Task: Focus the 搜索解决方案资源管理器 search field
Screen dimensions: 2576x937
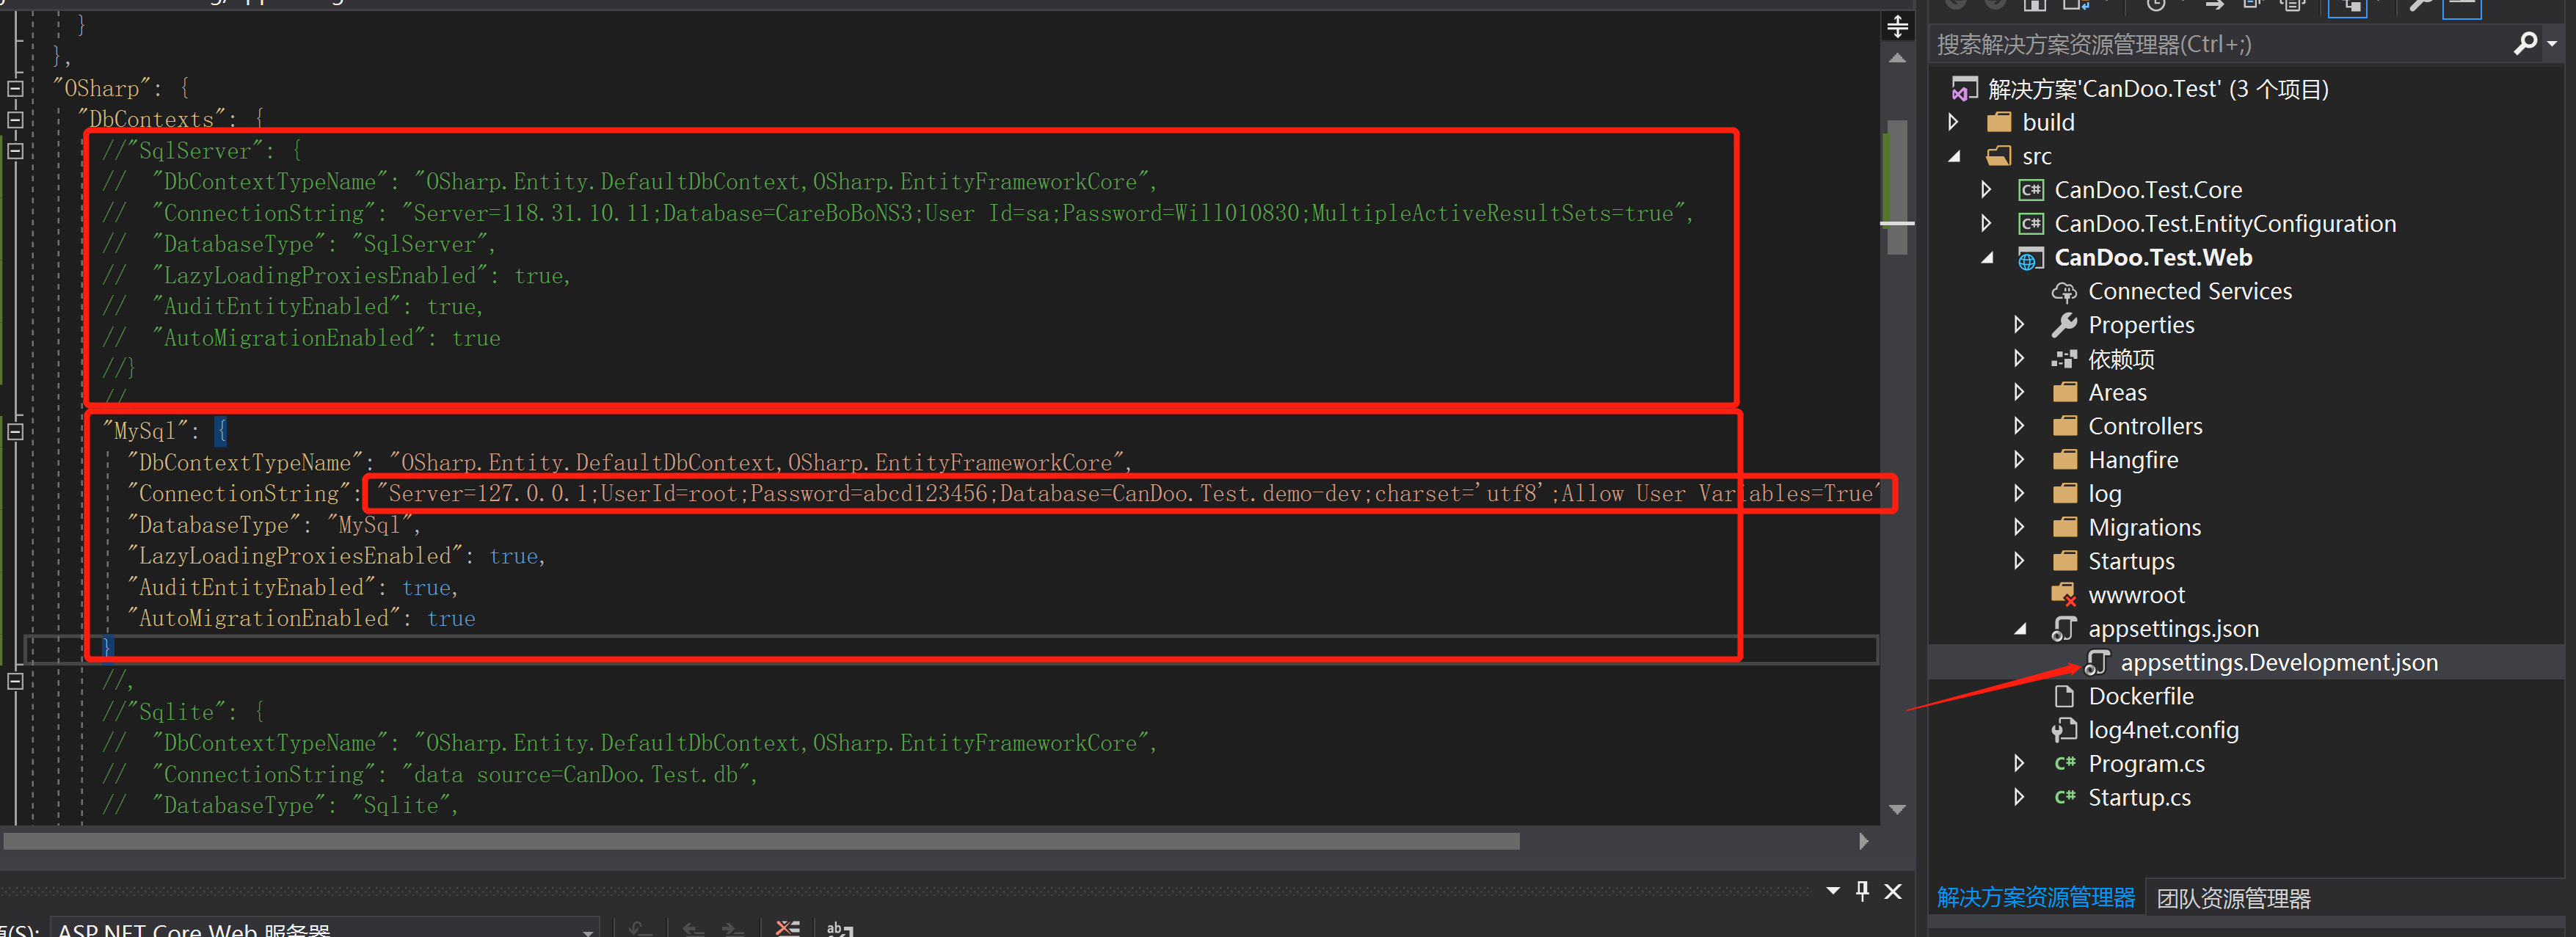Action: pos(2220,44)
